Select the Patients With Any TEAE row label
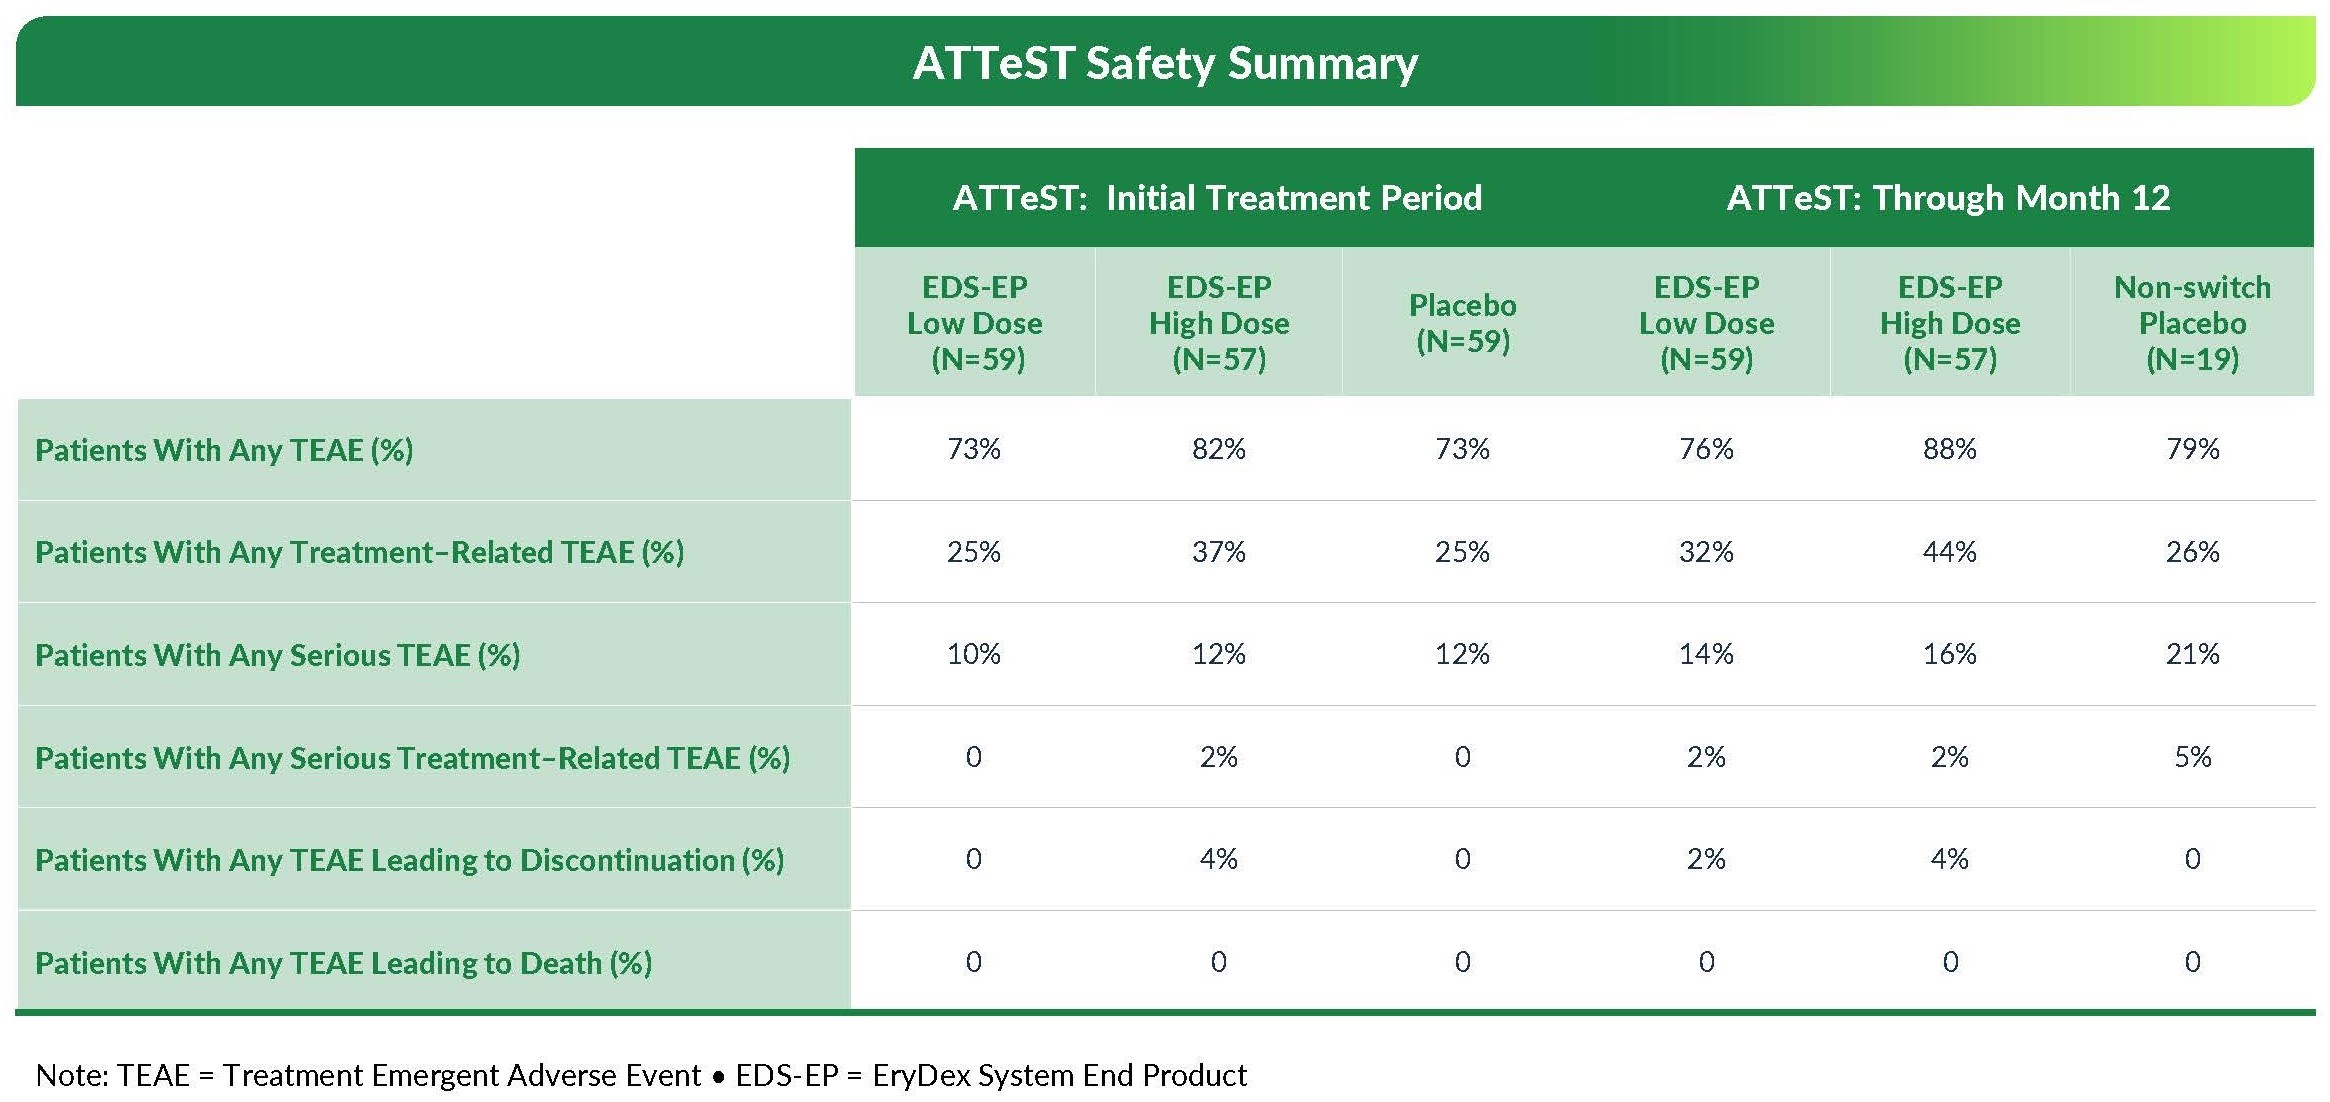The image size is (2330, 1102). click(x=224, y=450)
